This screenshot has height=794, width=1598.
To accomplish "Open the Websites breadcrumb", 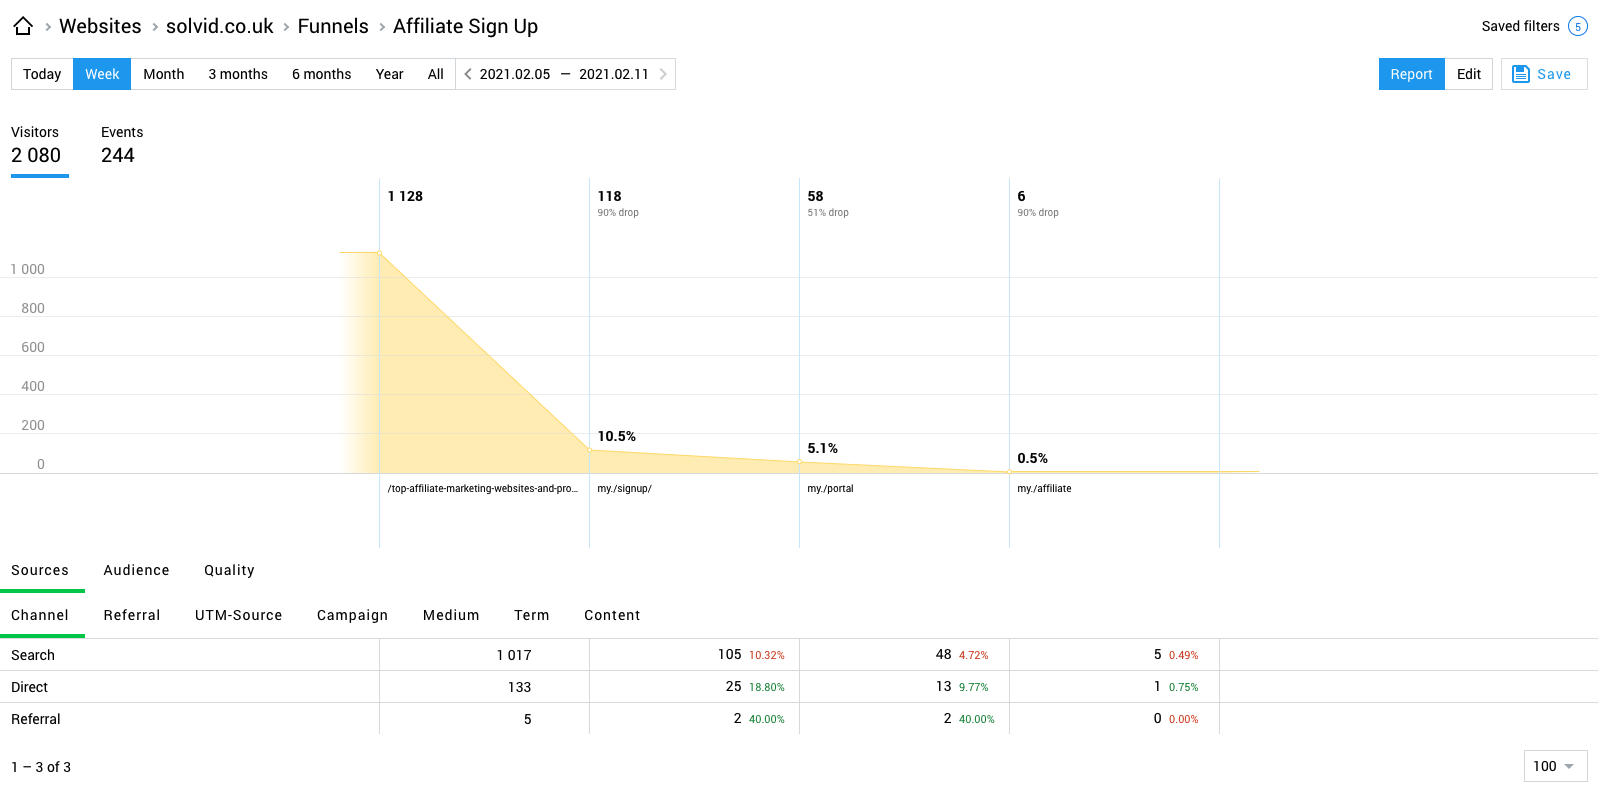I will (100, 26).
